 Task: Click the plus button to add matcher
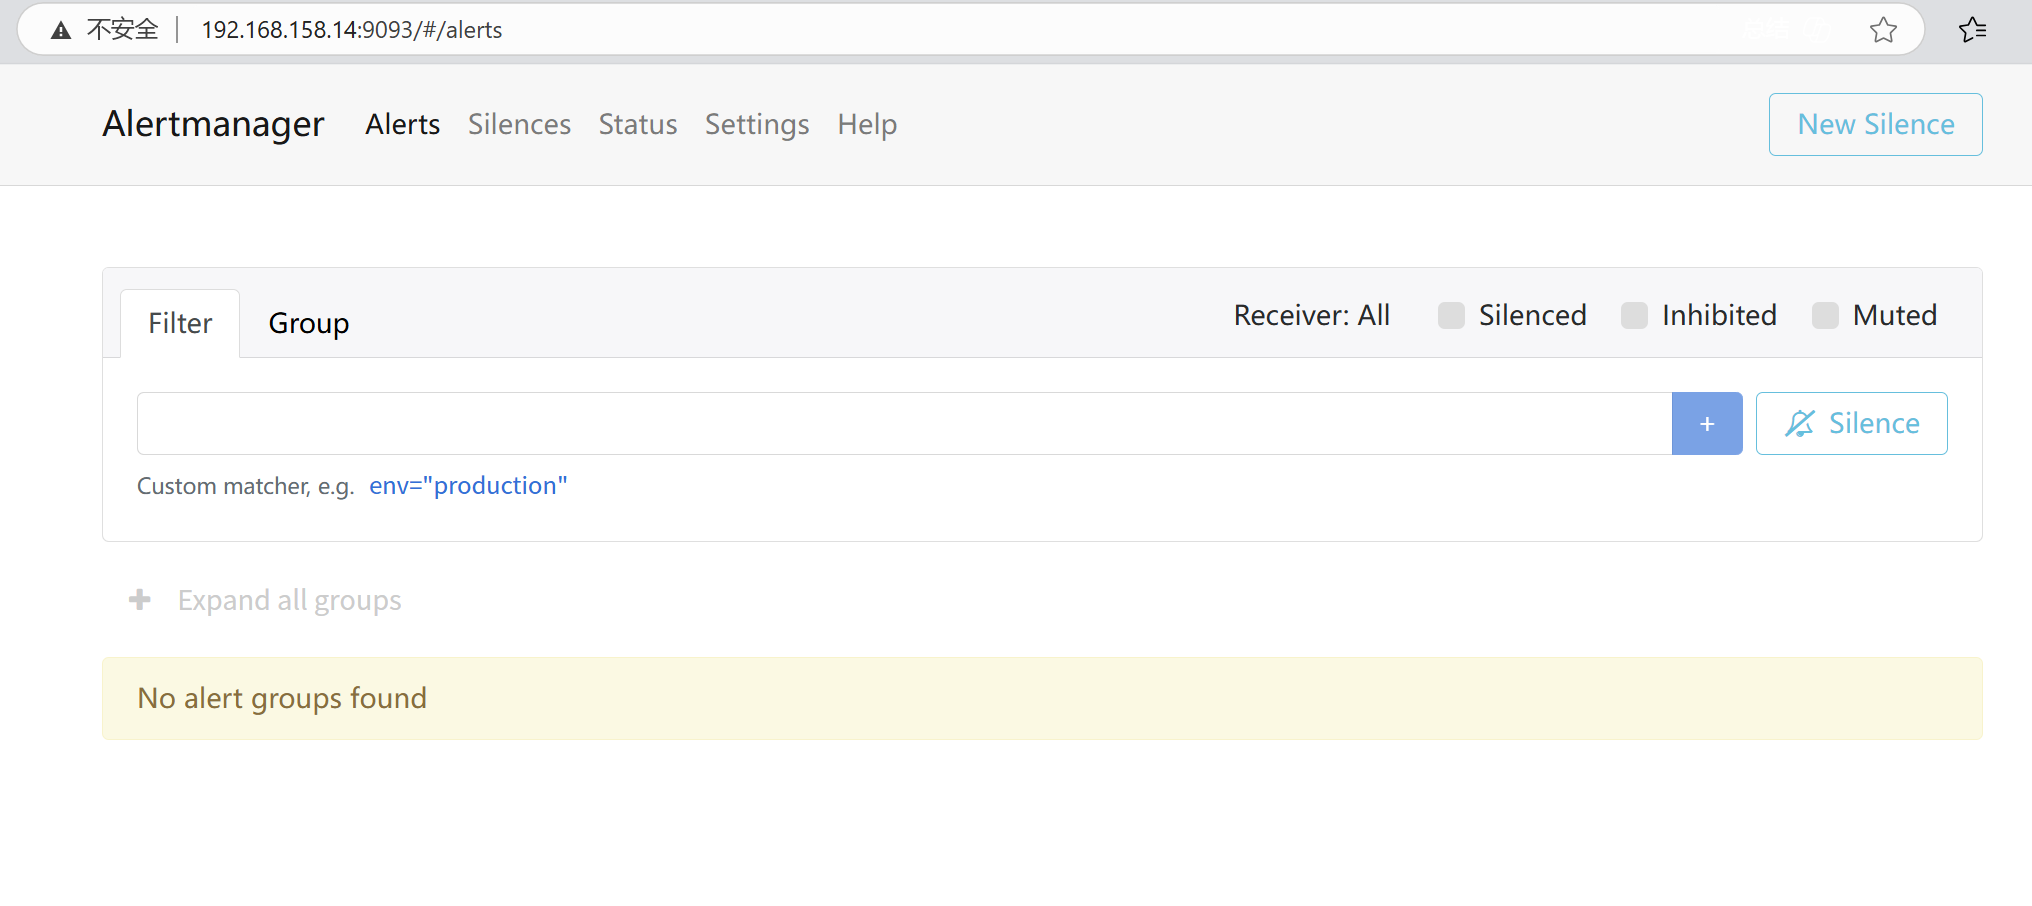tap(1707, 424)
